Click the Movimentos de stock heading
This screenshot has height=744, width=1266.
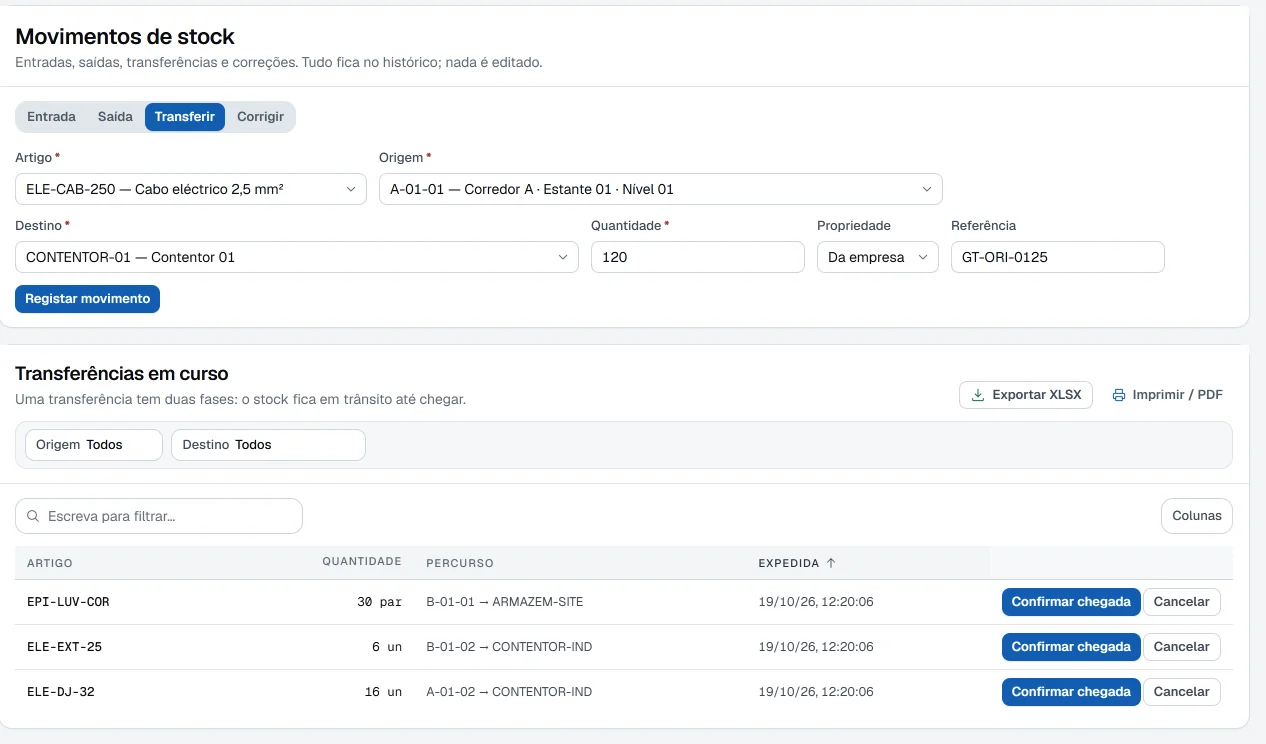(x=125, y=37)
